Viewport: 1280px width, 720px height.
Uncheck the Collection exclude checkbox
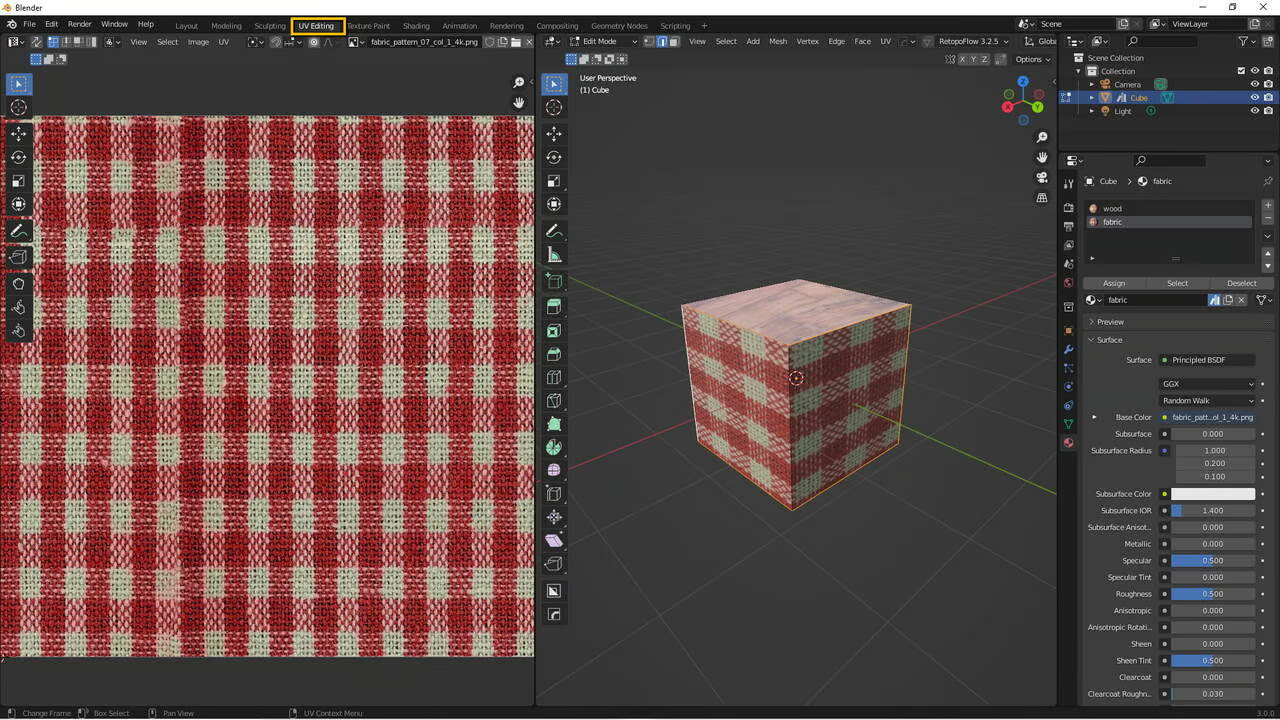[1241, 71]
